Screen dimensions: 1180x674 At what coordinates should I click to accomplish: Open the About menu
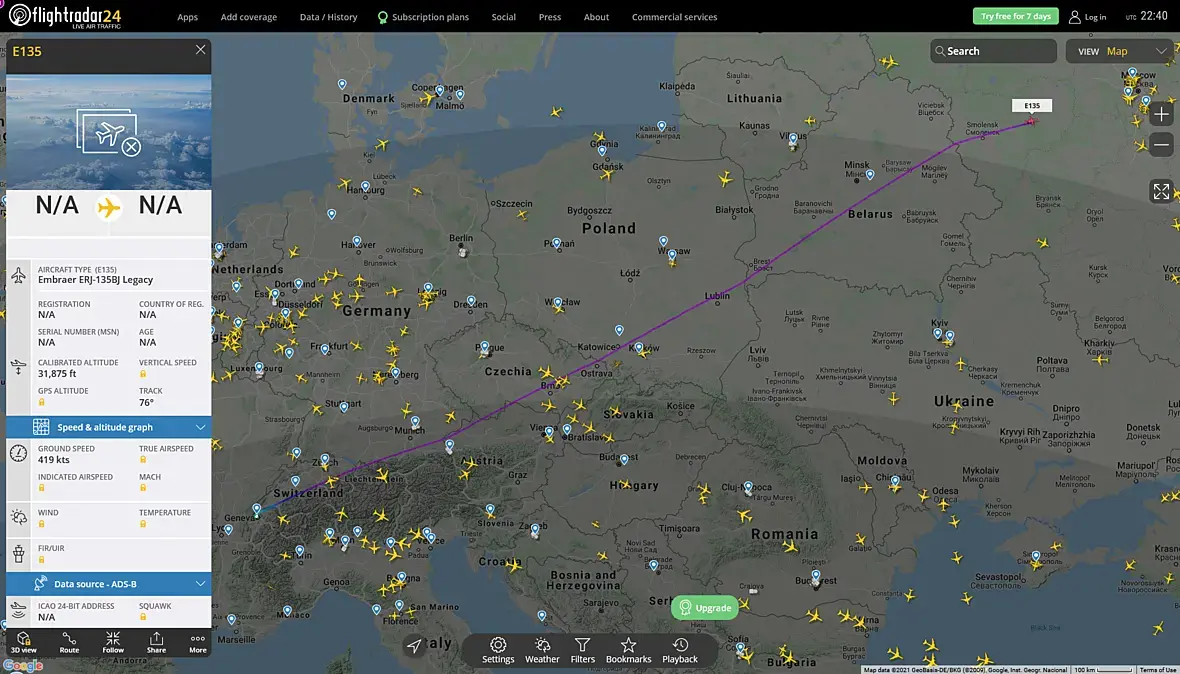(596, 17)
